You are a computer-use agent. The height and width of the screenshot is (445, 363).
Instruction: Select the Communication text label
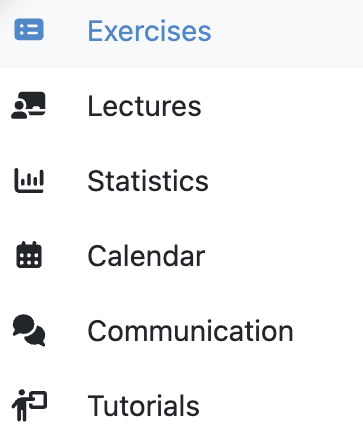(x=191, y=331)
